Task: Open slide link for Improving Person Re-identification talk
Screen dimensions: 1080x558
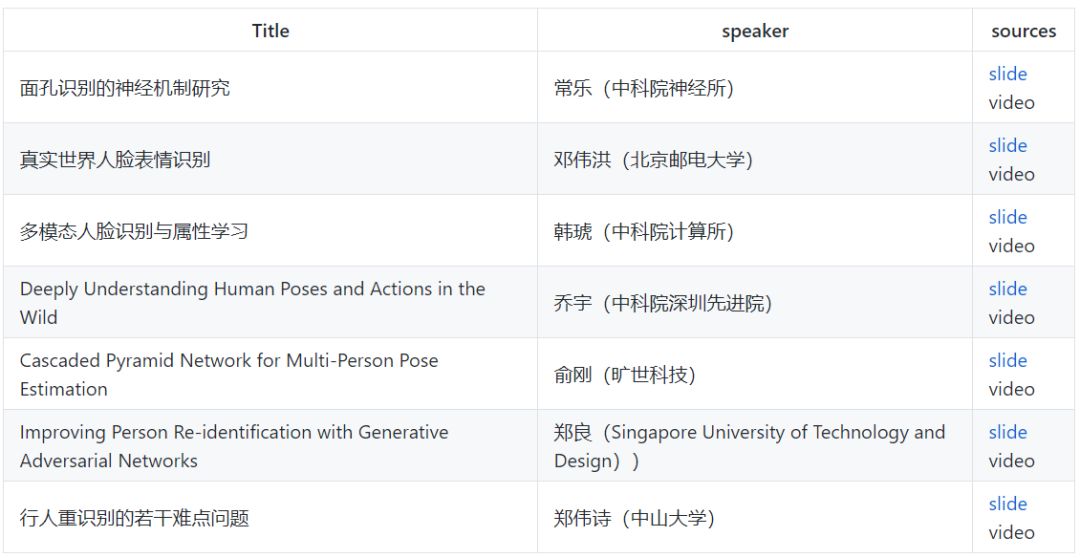Action: 1008,432
